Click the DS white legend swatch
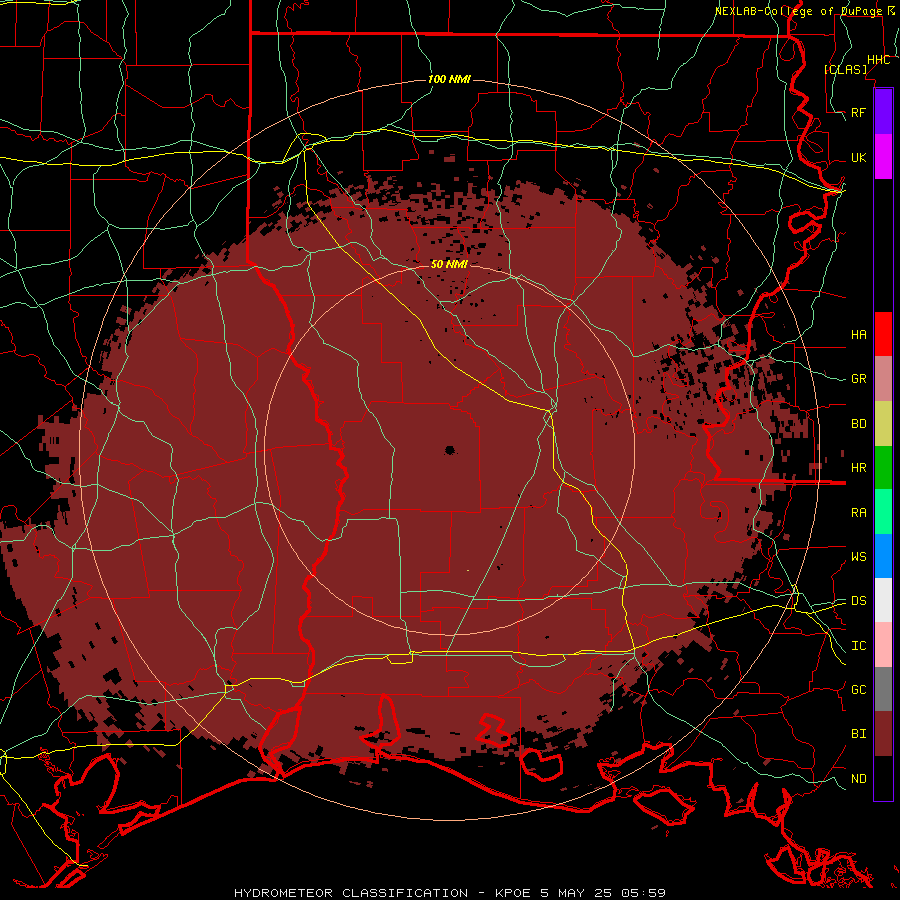The width and height of the screenshot is (900, 900). 883,600
